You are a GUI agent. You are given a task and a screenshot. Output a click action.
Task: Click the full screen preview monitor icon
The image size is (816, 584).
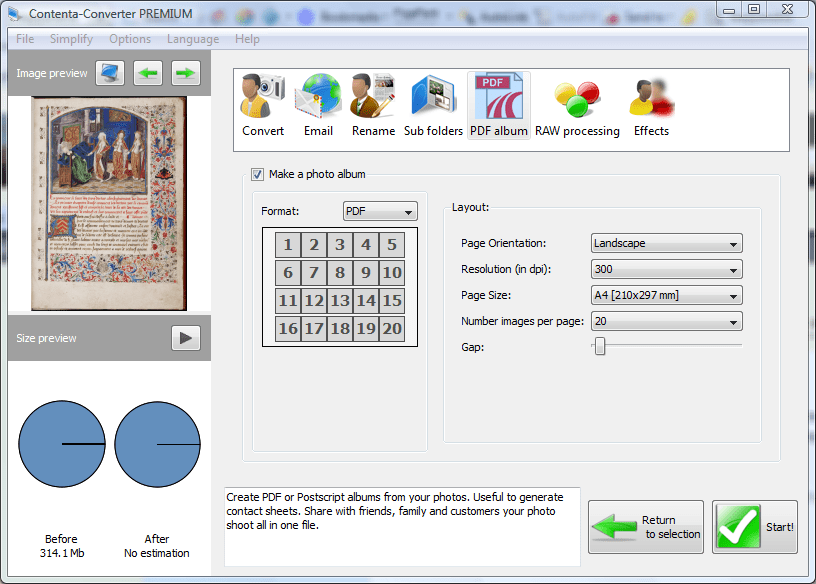point(110,73)
